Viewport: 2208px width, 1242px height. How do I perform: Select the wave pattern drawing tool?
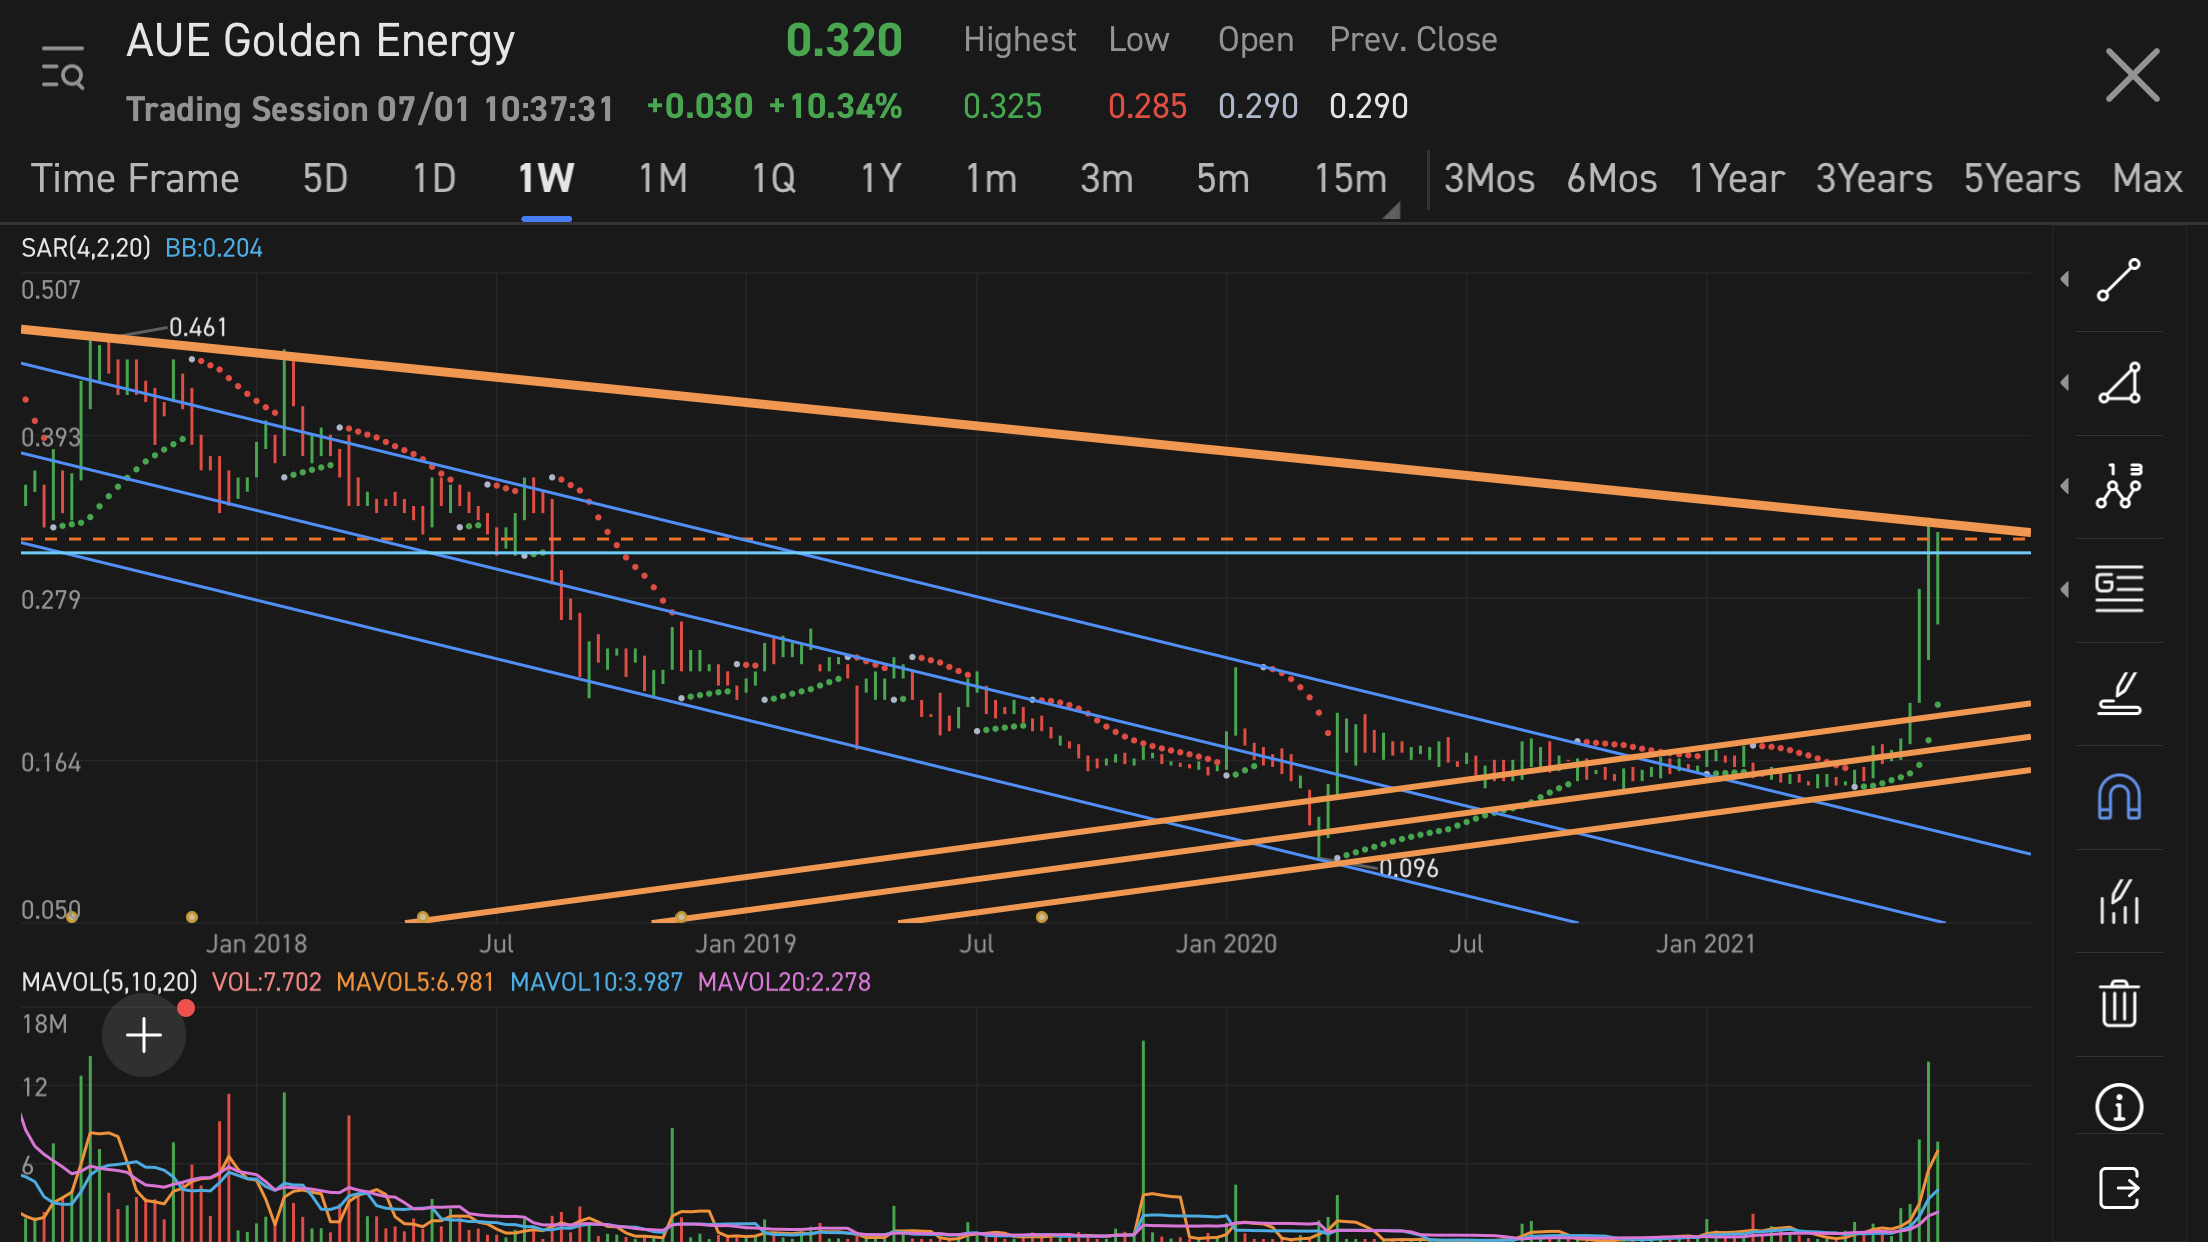click(2118, 486)
